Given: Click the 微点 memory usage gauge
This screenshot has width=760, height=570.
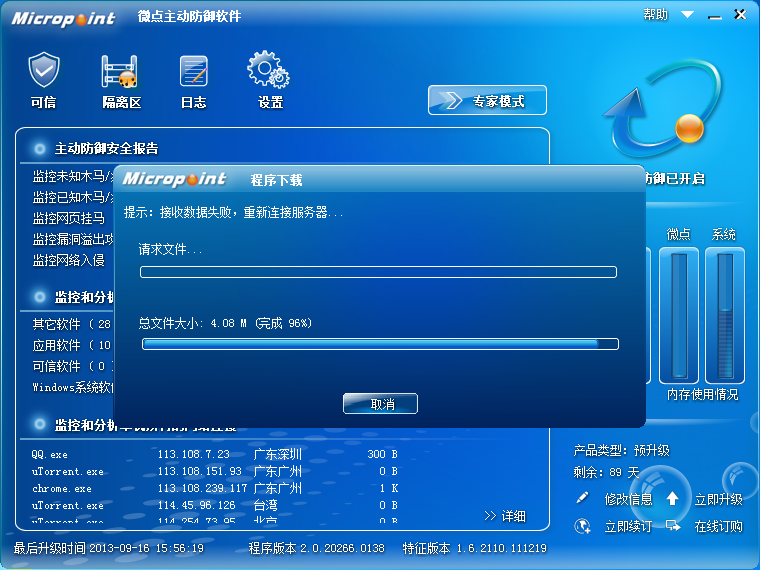Looking at the screenshot, I should [x=679, y=315].
